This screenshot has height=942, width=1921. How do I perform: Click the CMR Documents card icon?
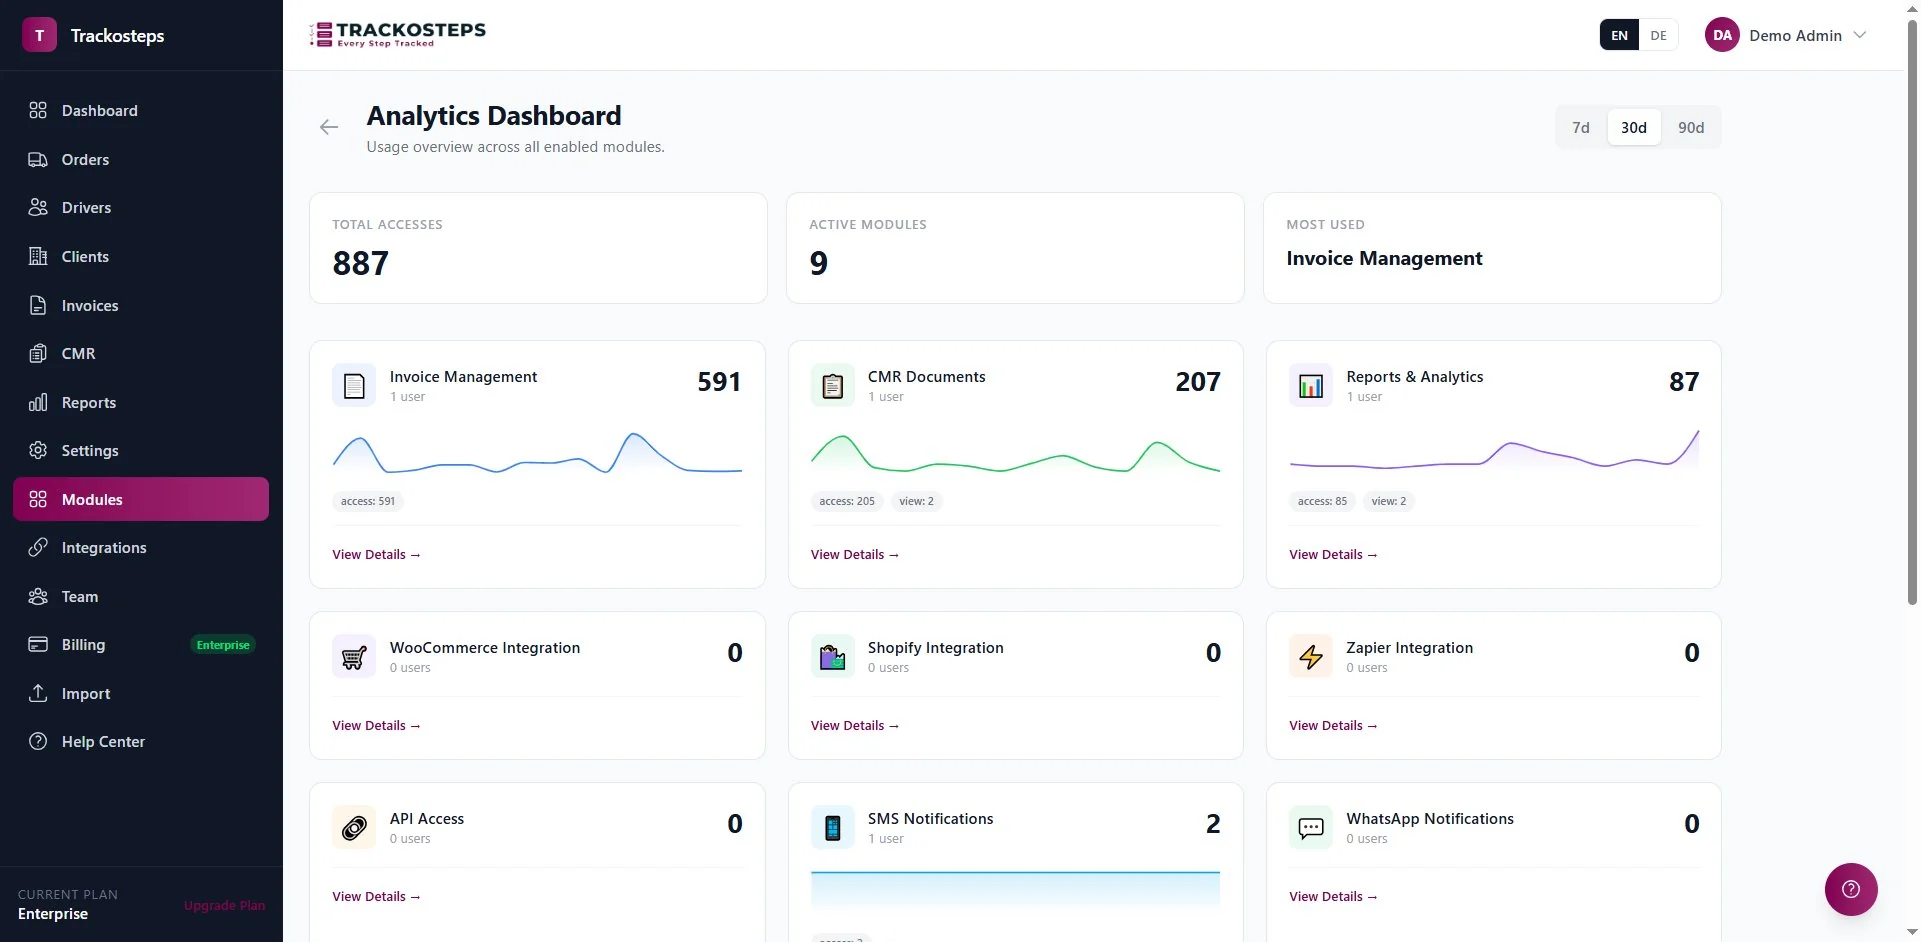(x=833, y=386)
